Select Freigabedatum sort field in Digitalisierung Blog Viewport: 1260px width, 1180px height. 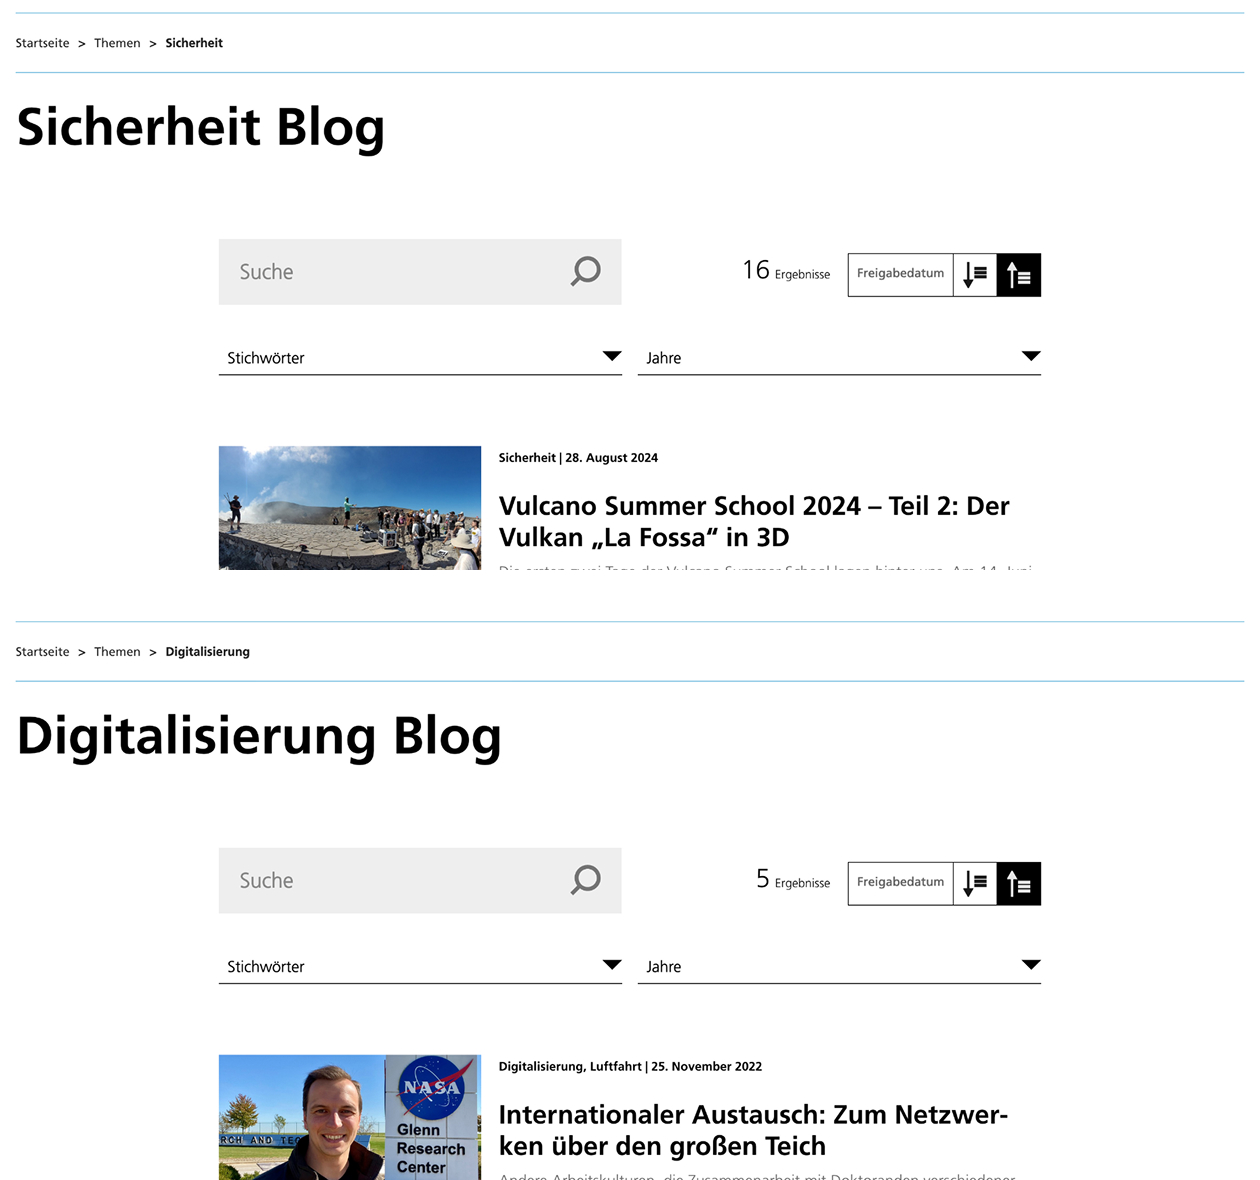click(x=900, y=883)
